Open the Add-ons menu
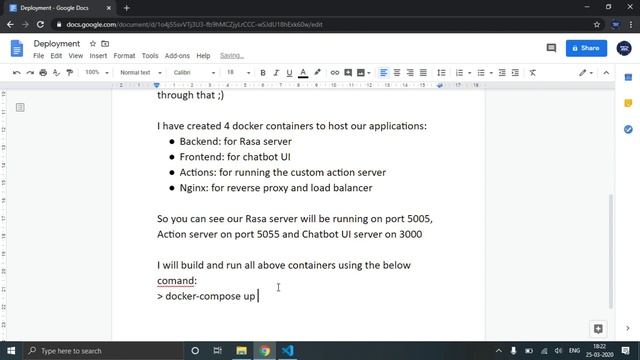This screenshot has width=640, height=360. (x=177, y=56)
